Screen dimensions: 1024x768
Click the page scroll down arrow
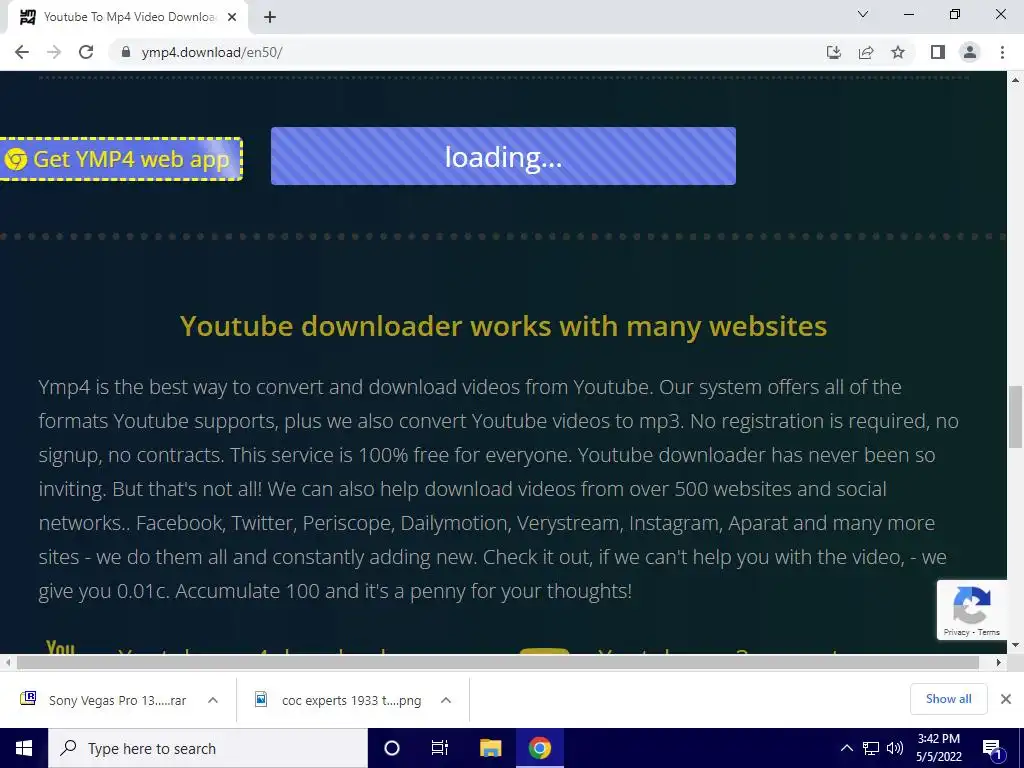pyautogui.click(x=1016, y=645)
